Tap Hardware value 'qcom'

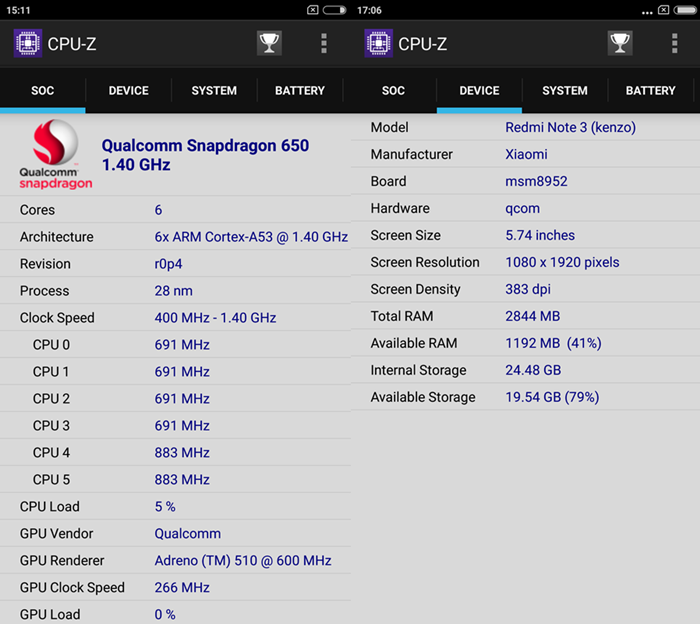[522, 208]
